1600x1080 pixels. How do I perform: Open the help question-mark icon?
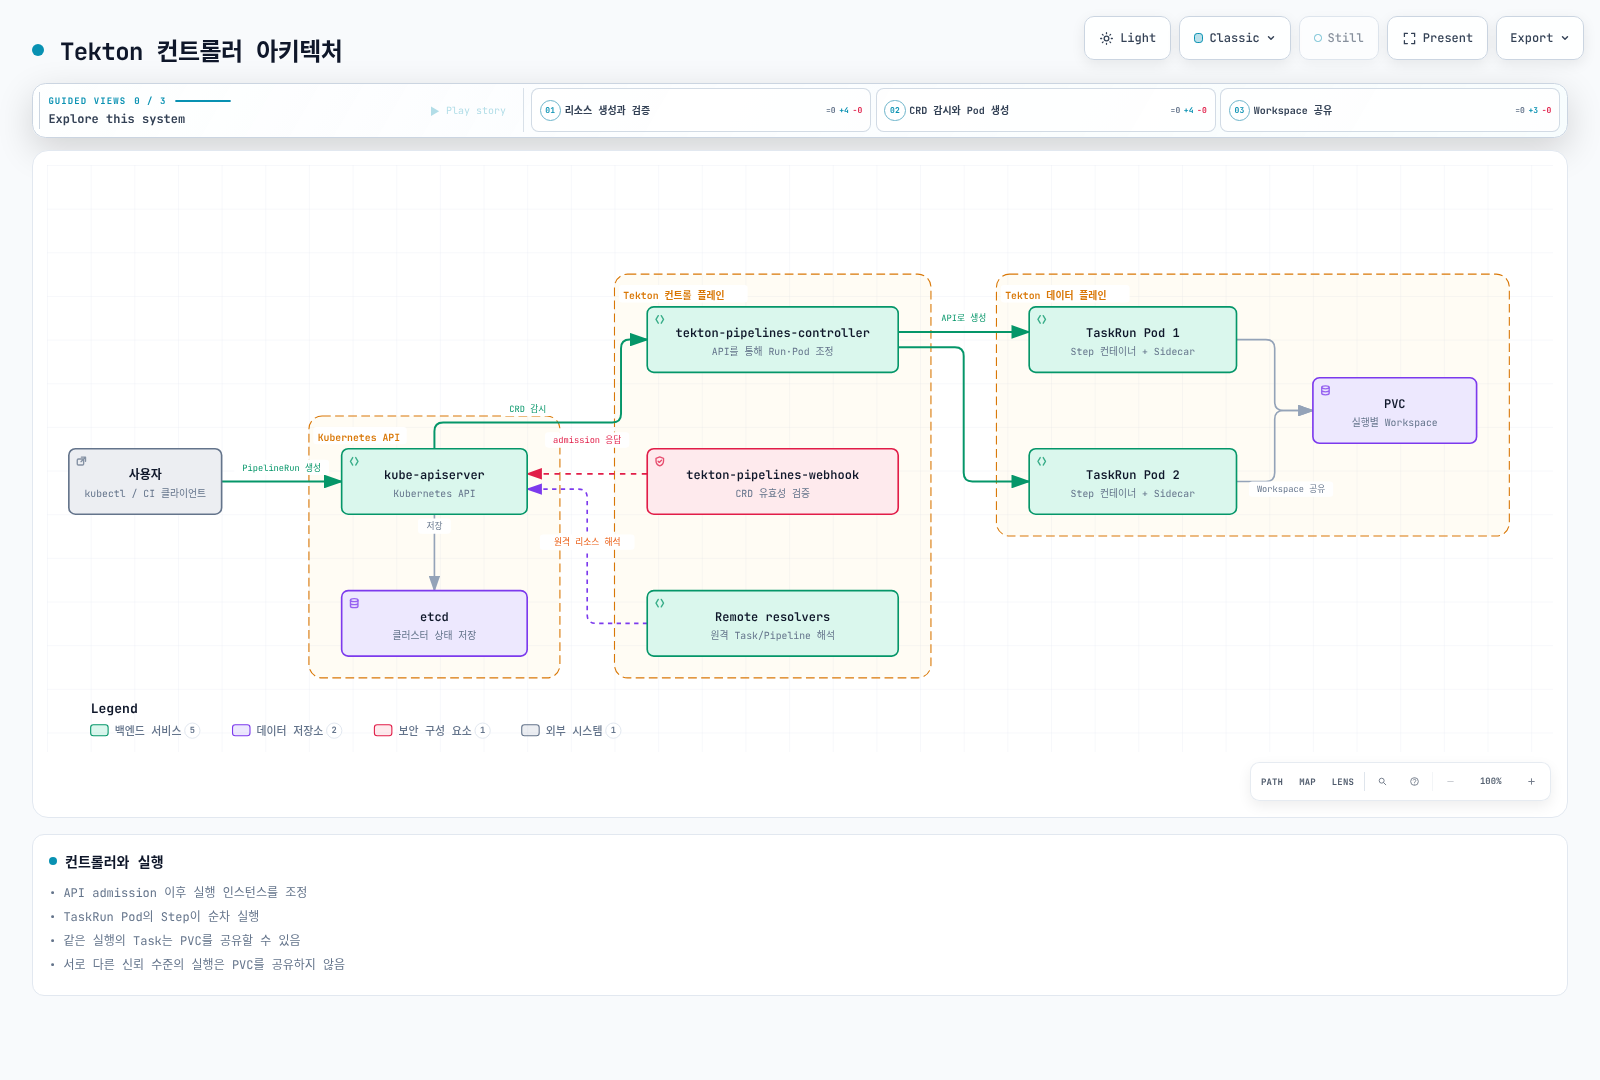point(1414,782)
